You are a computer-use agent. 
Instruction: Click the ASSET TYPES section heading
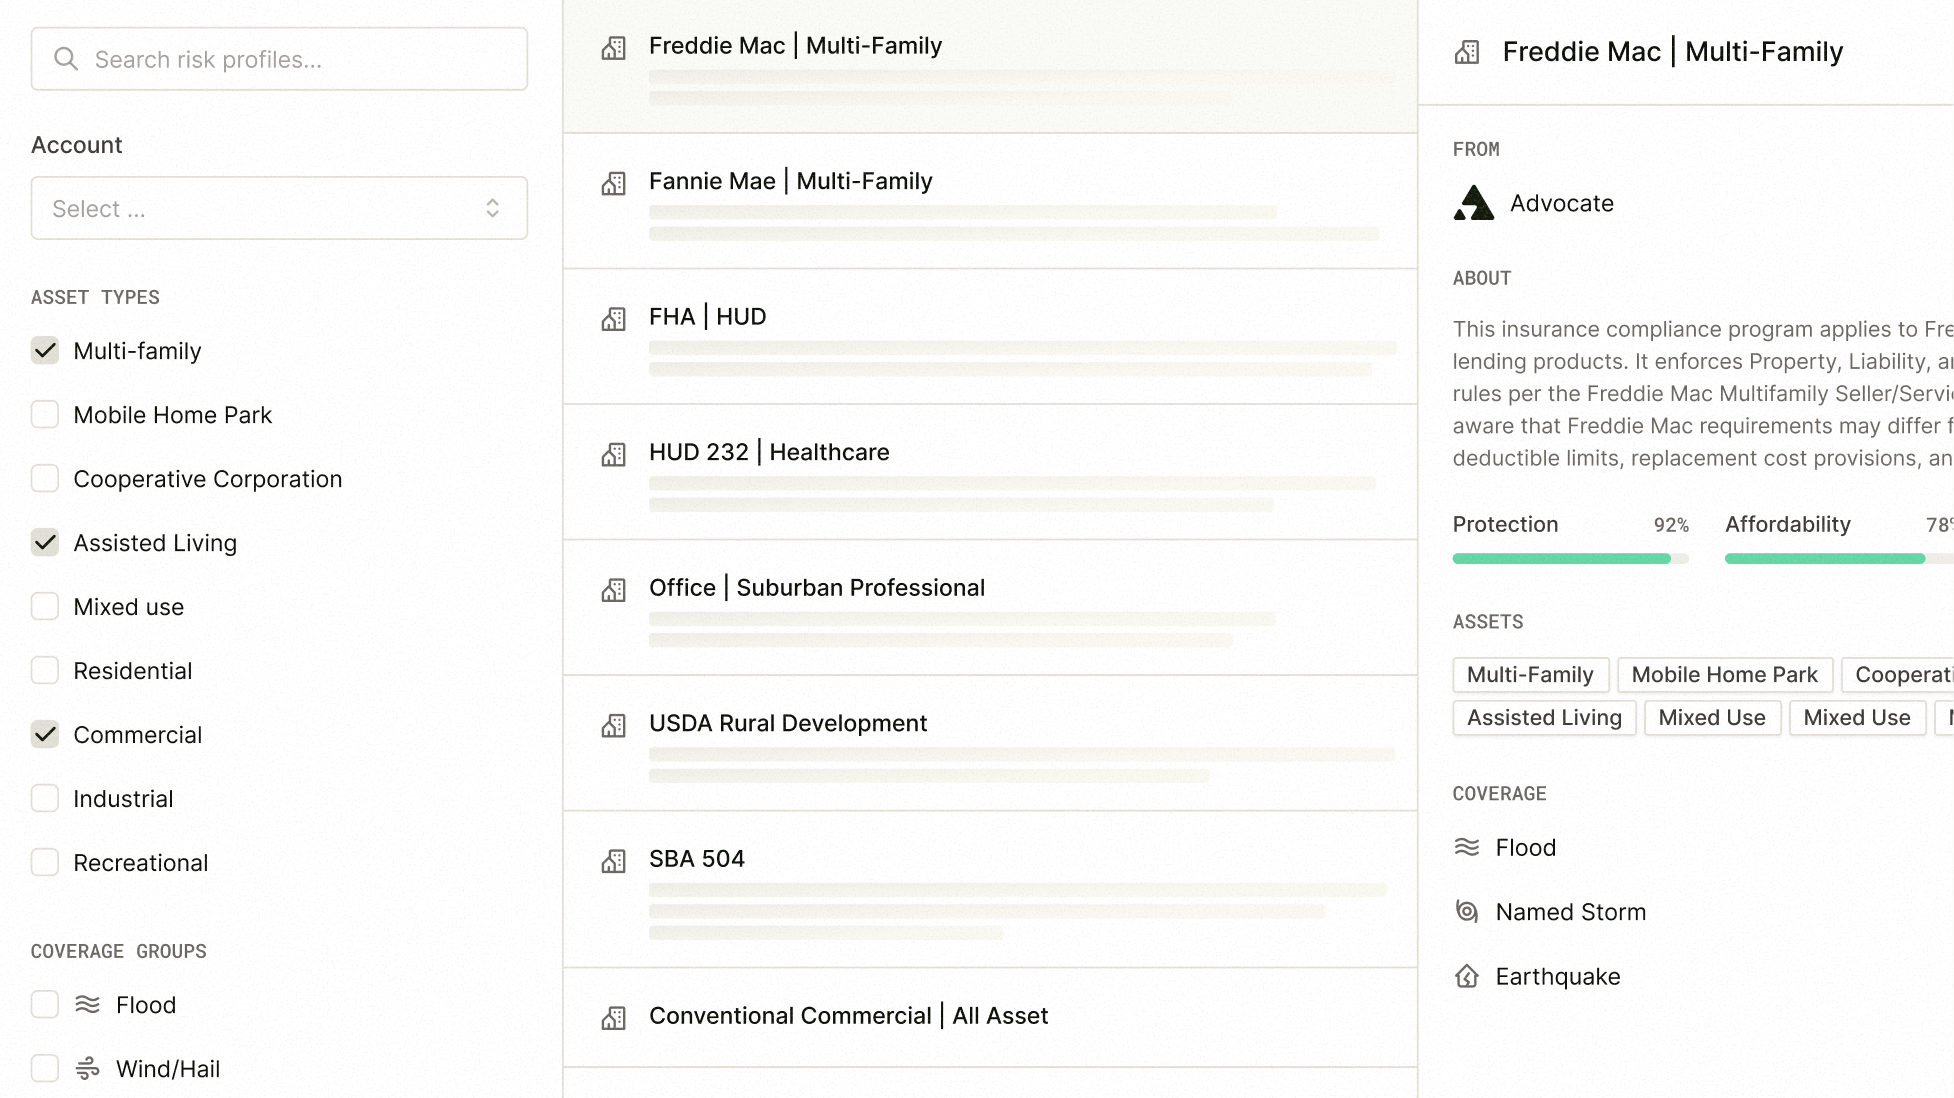coord(95,297)
